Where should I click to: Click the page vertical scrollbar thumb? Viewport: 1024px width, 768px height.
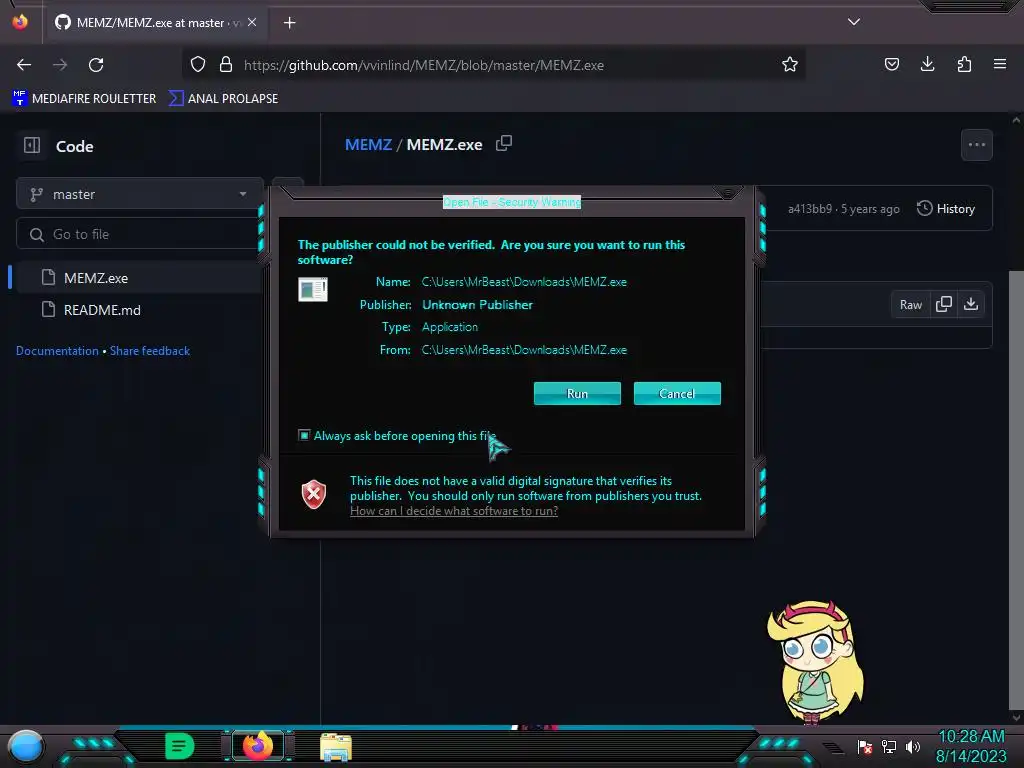[1016, 490]
